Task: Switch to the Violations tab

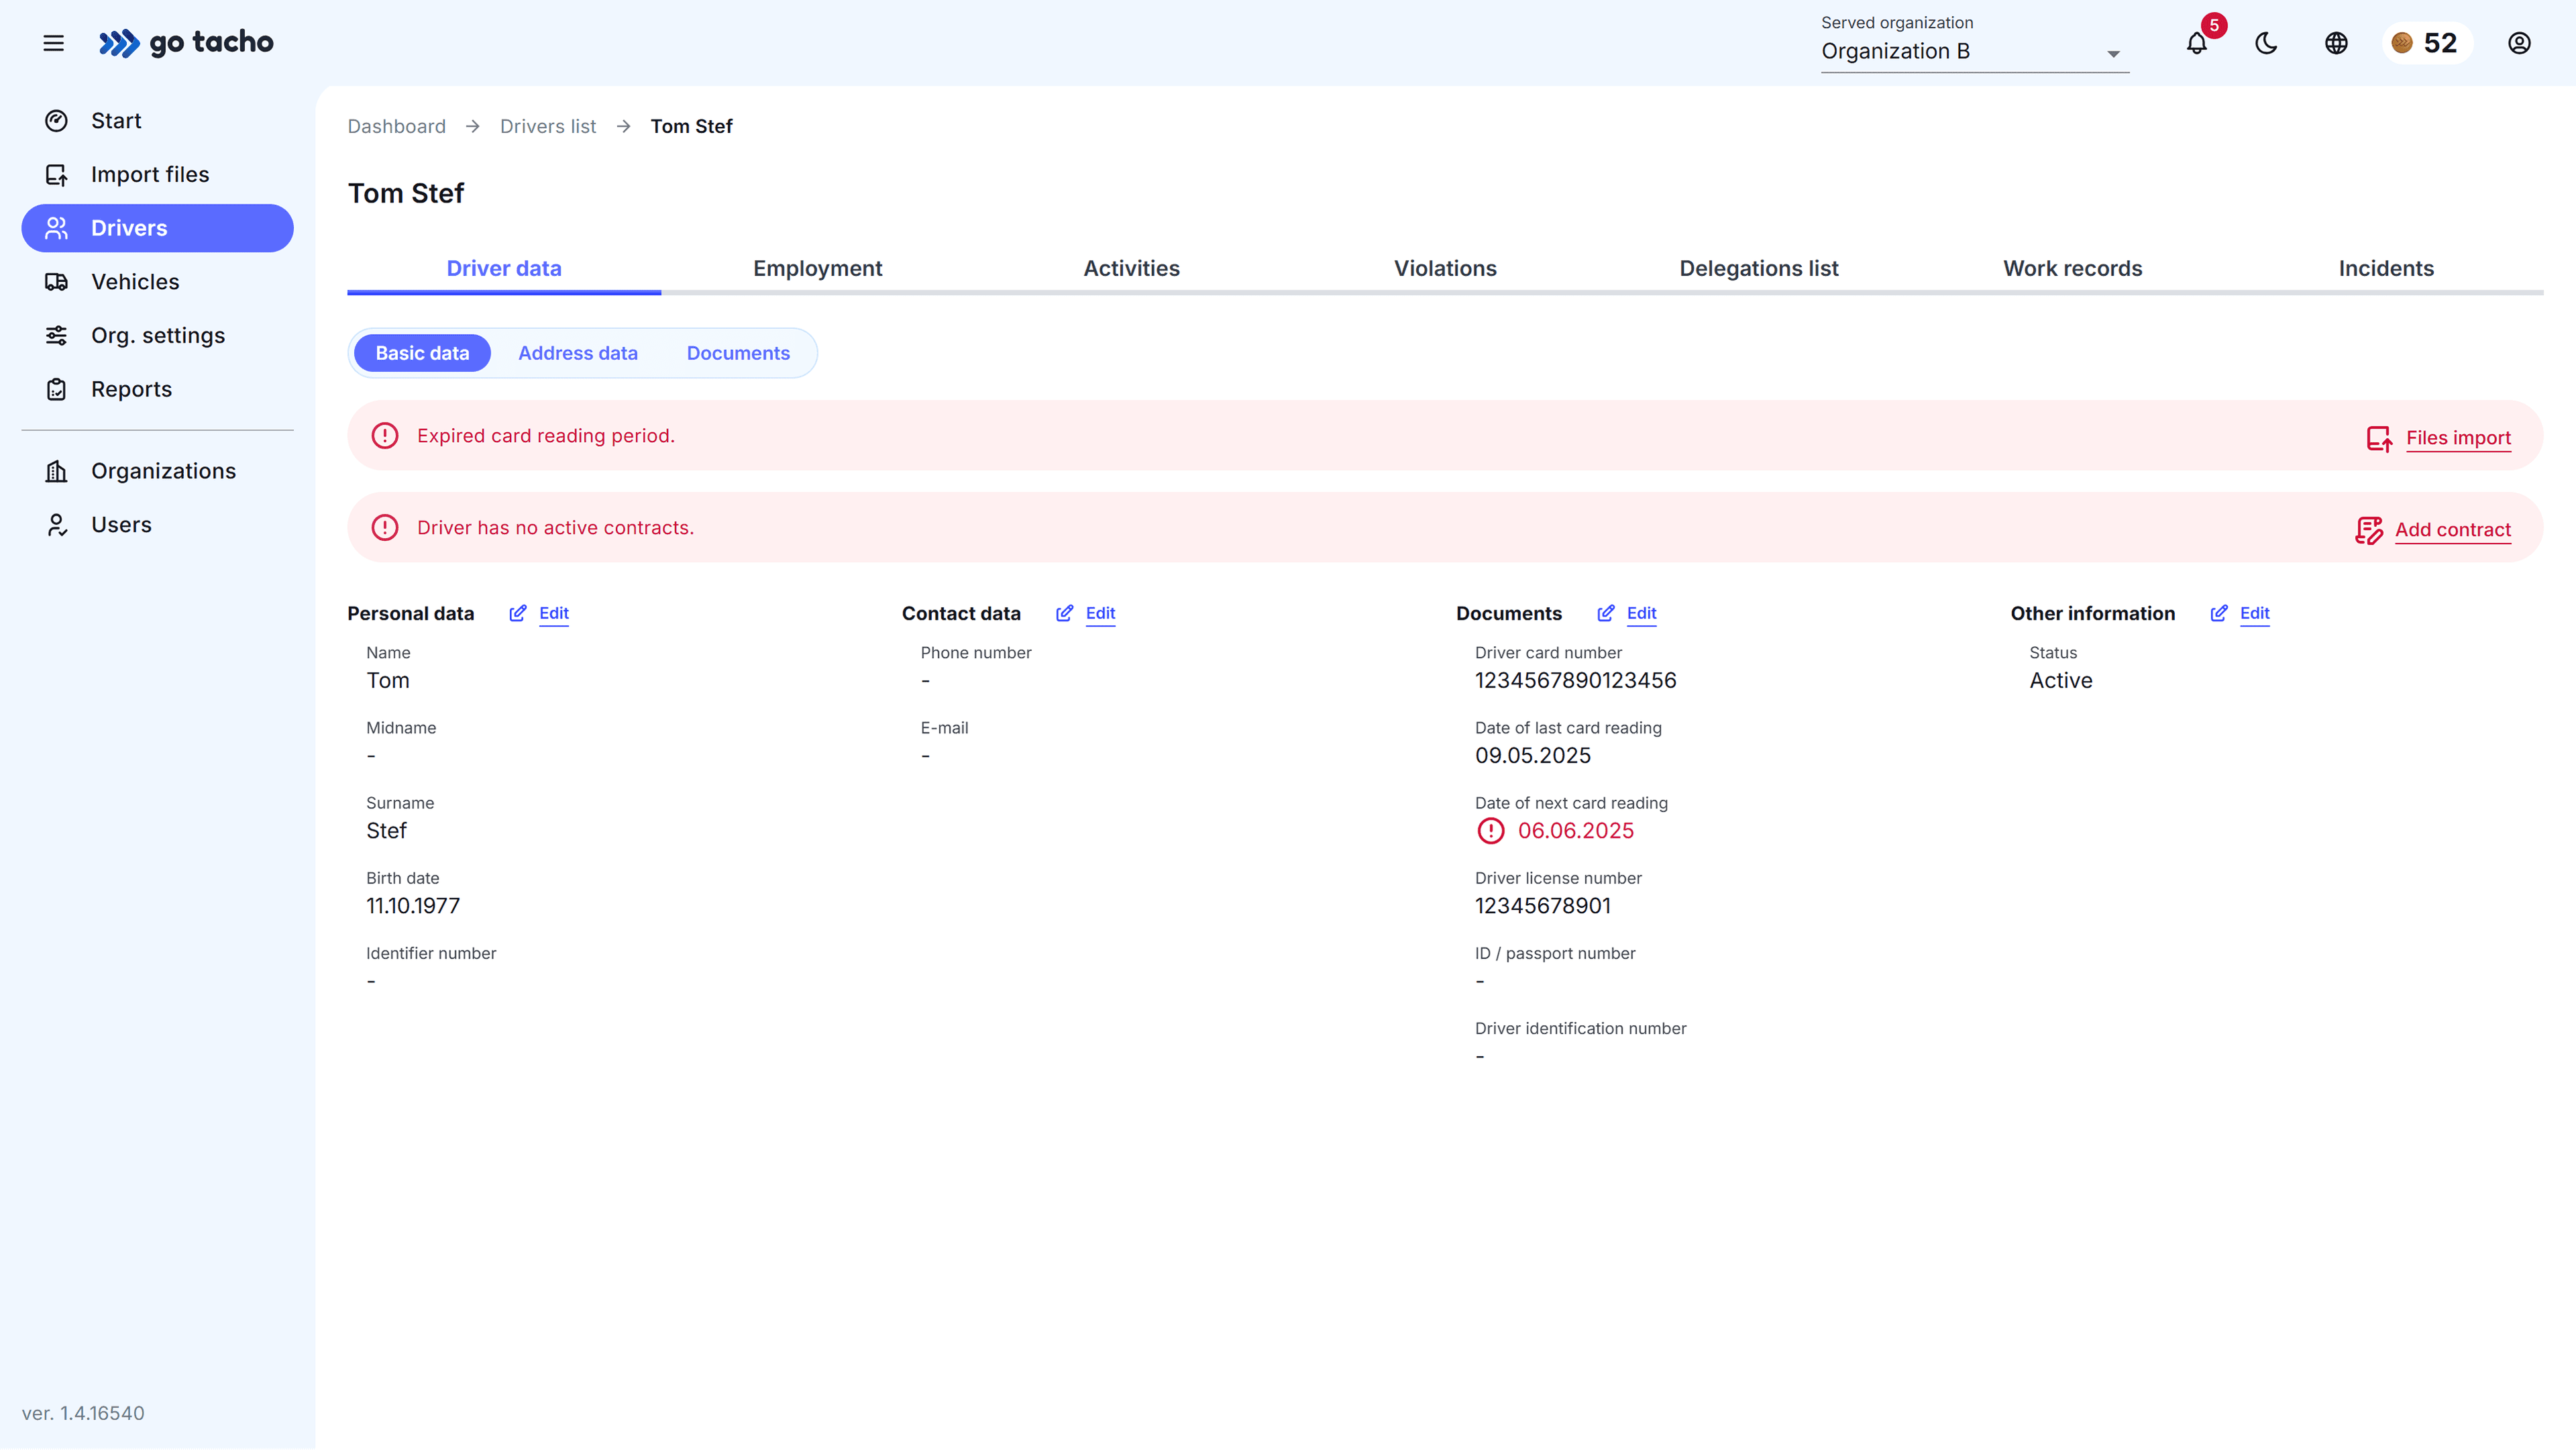Action: coord(1445,268)
